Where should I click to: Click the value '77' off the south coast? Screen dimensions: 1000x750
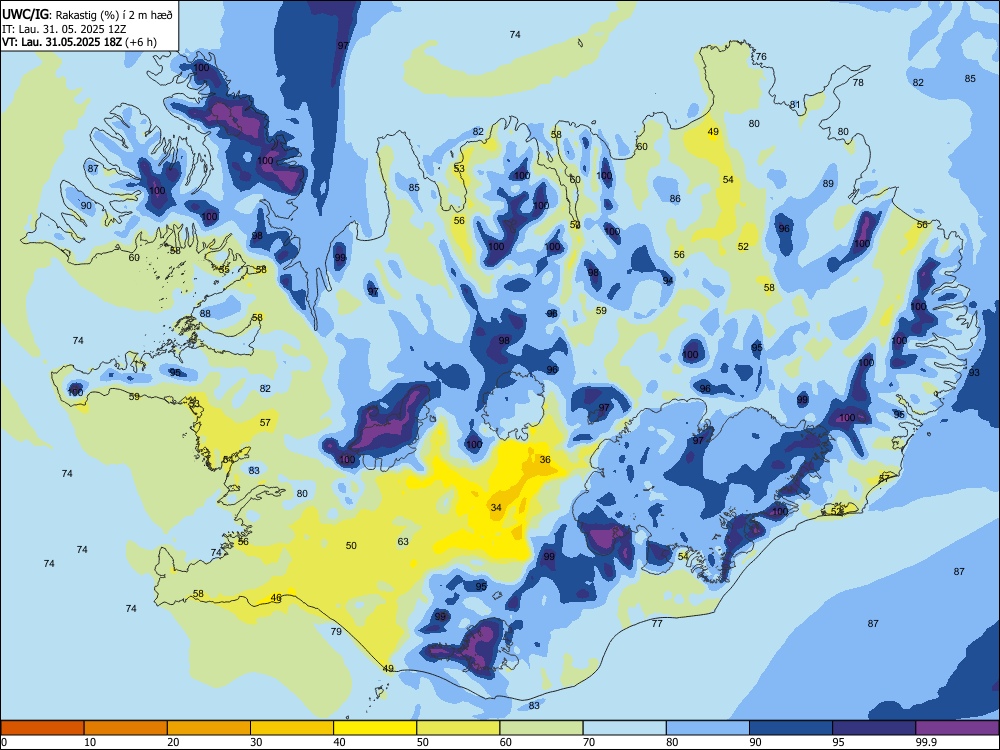(x=657, y=623)
